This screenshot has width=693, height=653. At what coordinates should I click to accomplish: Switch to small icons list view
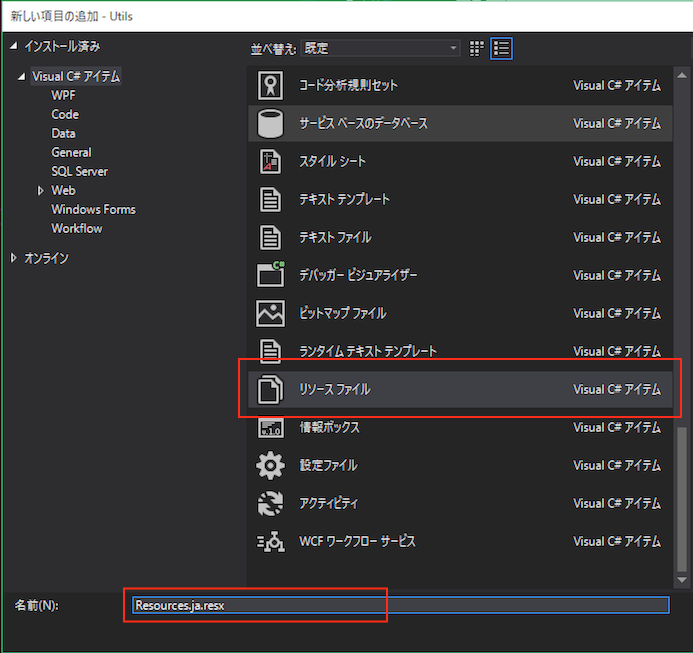pos(501,48)
